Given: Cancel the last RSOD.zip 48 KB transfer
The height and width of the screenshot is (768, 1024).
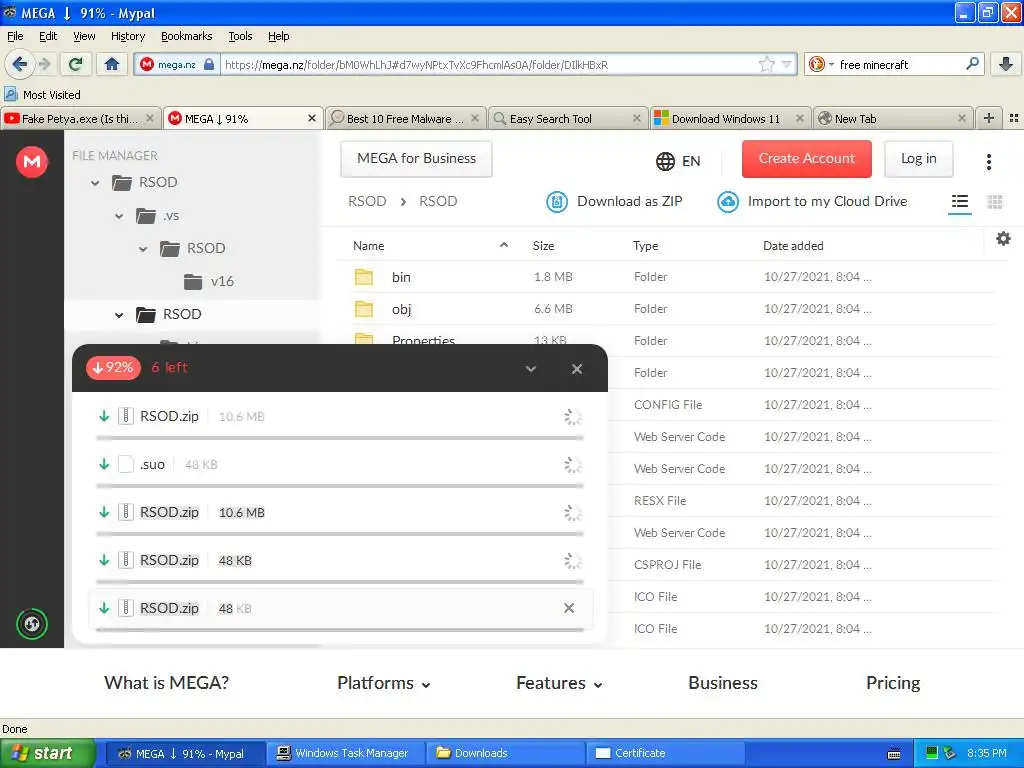Looking at the screenshot, I should [x=569, y=608].
